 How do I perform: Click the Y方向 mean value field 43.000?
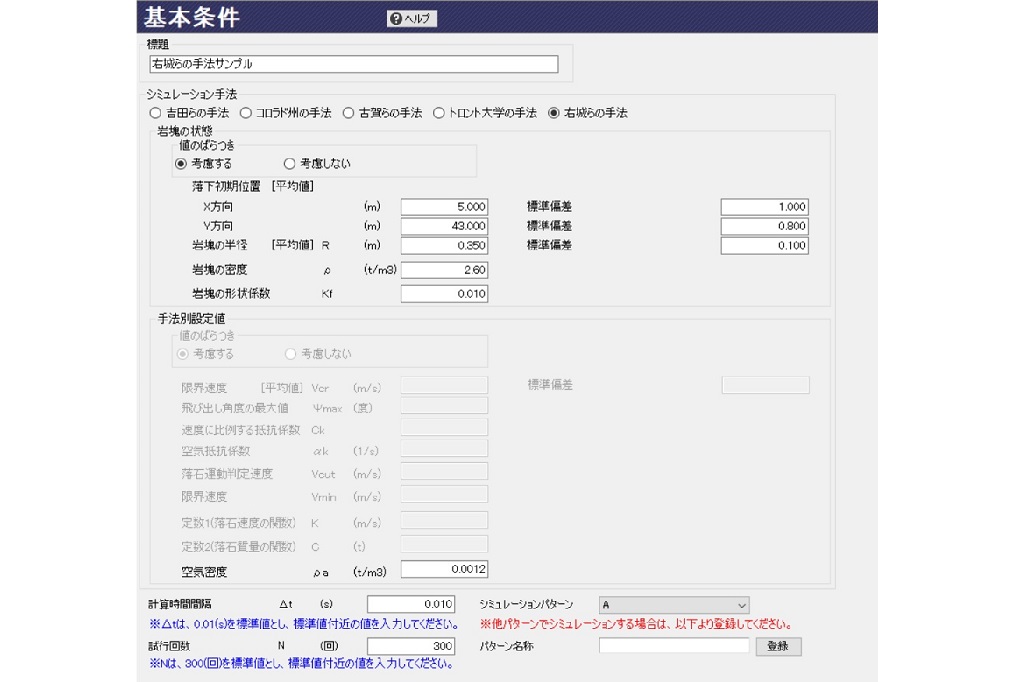point(445,226)
